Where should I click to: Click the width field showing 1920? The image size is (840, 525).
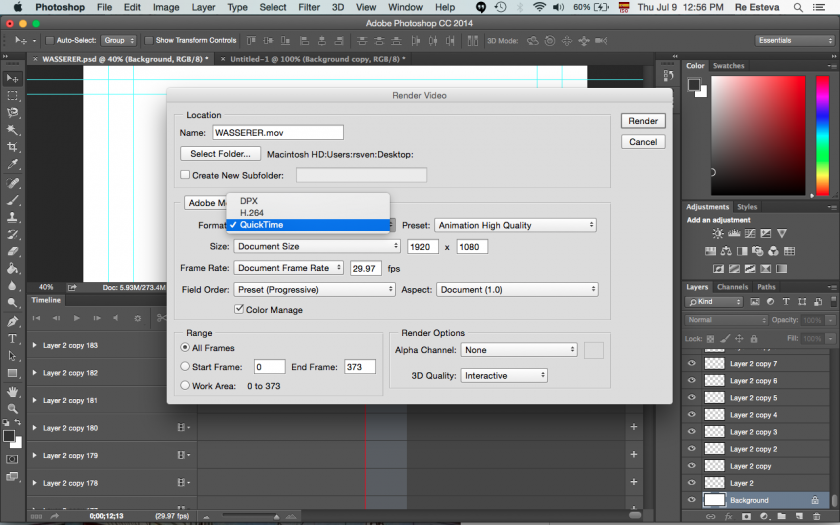coord(423,246)
